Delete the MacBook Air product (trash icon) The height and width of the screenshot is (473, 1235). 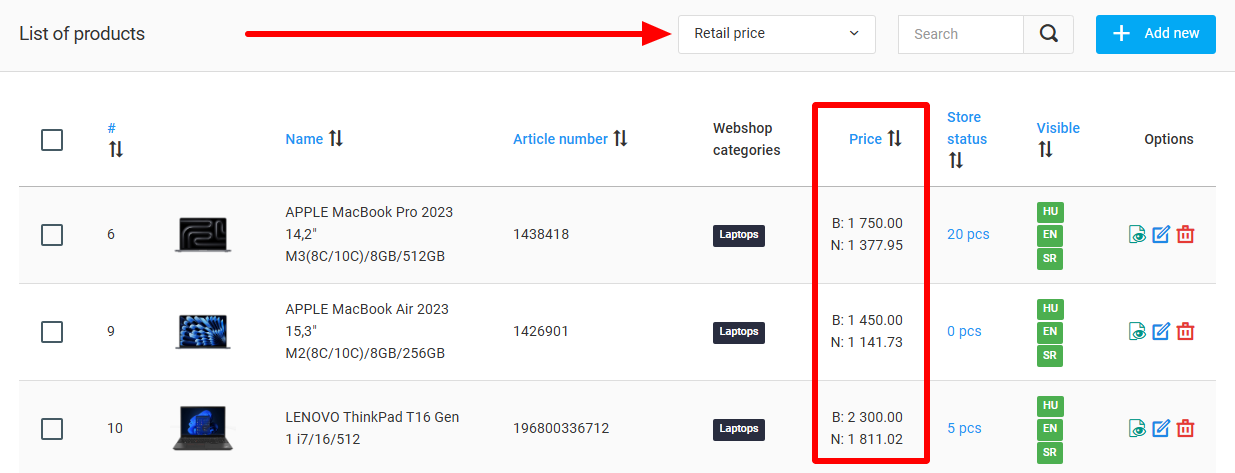(1185, 331)
